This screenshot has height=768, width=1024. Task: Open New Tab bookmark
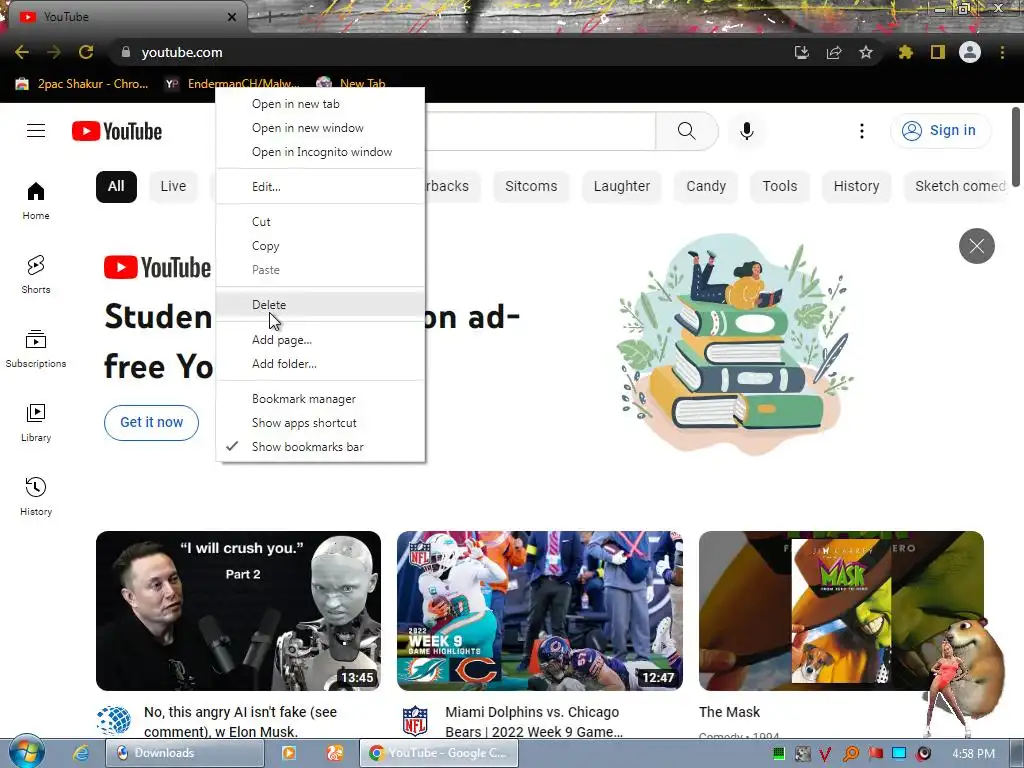point(351,84)
